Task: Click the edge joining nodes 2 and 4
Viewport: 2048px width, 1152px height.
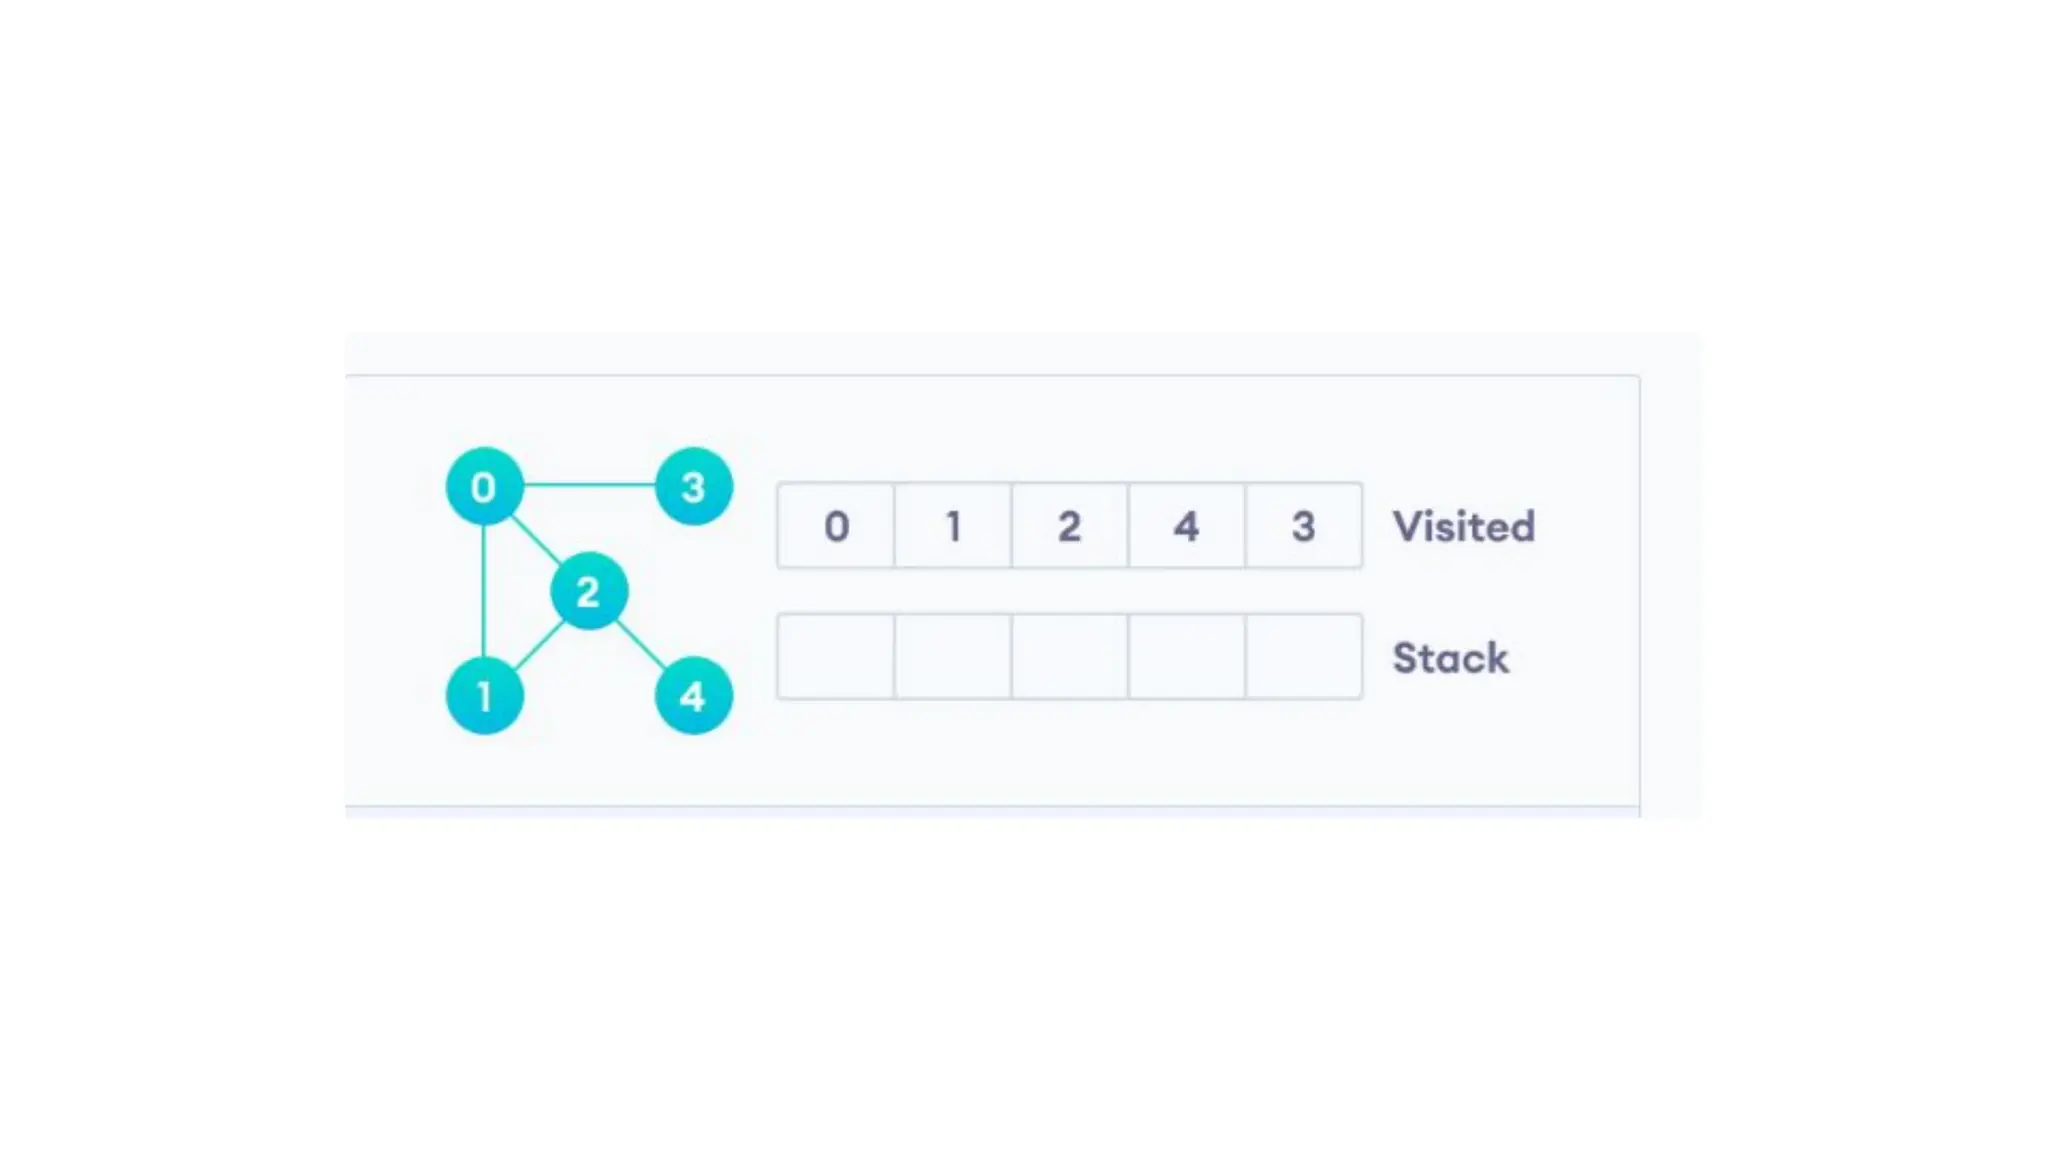Action: pyautogui.click(x=641, y=645)
